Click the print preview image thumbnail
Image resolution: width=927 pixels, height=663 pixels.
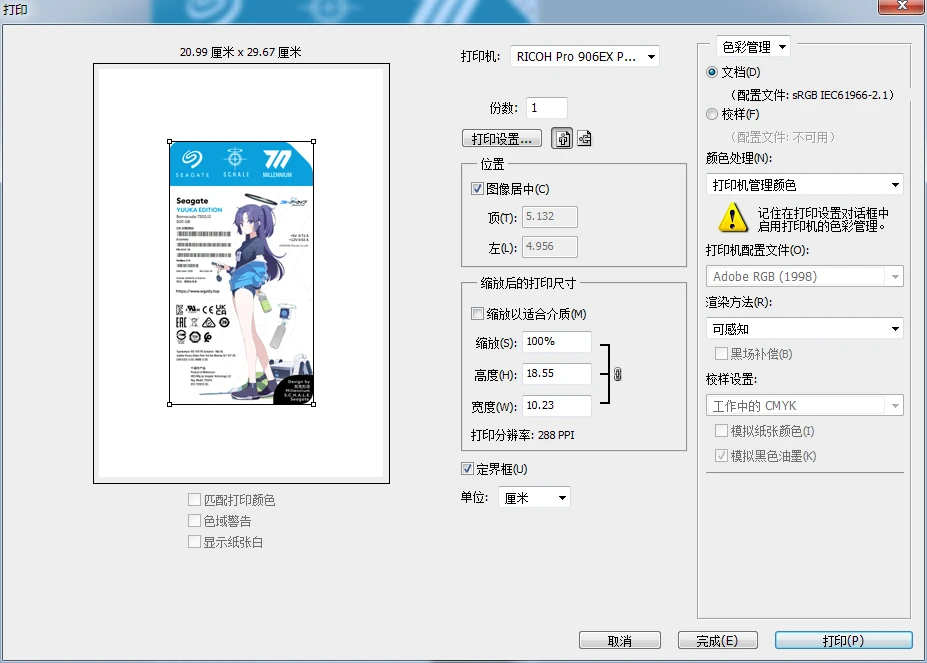click(241, 273)
